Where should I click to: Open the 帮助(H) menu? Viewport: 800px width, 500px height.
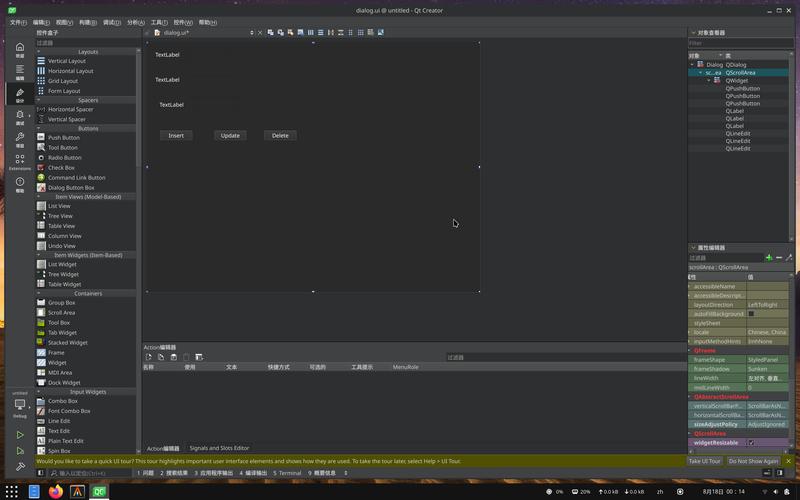pos(208,22)
